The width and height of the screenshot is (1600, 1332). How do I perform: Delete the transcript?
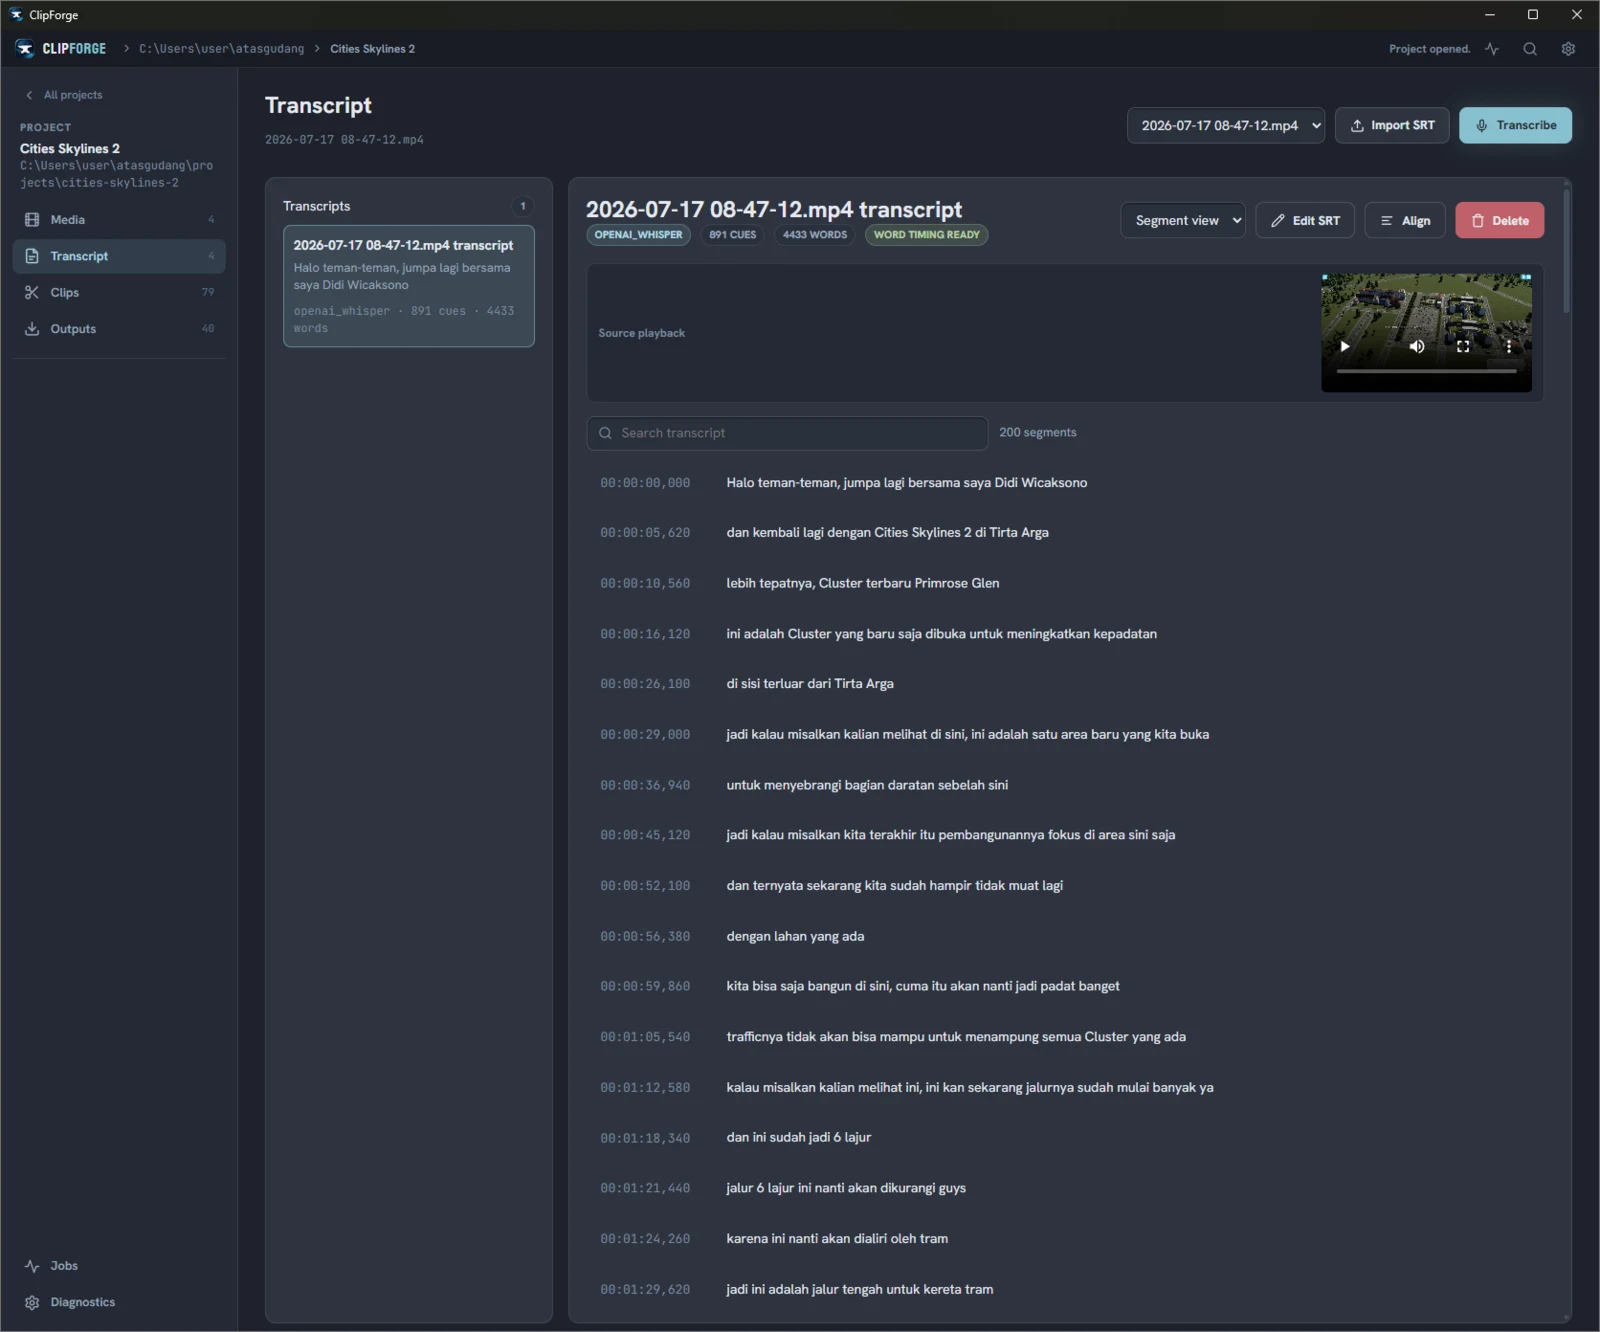(1500, 220)
